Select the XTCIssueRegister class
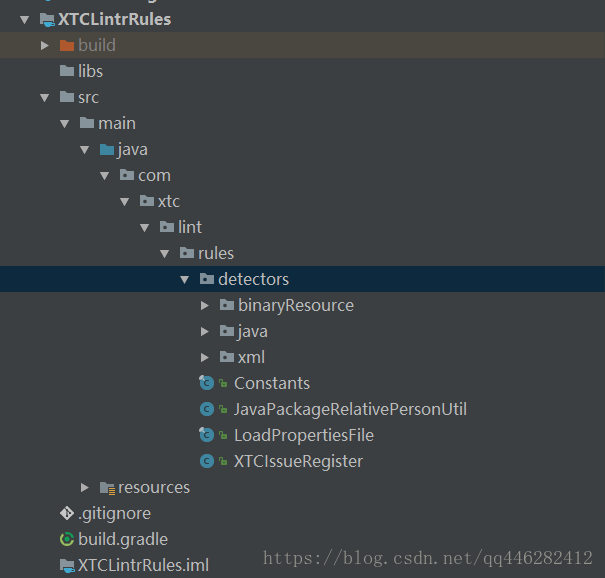605x578 pixels. (x=298, y=461)
